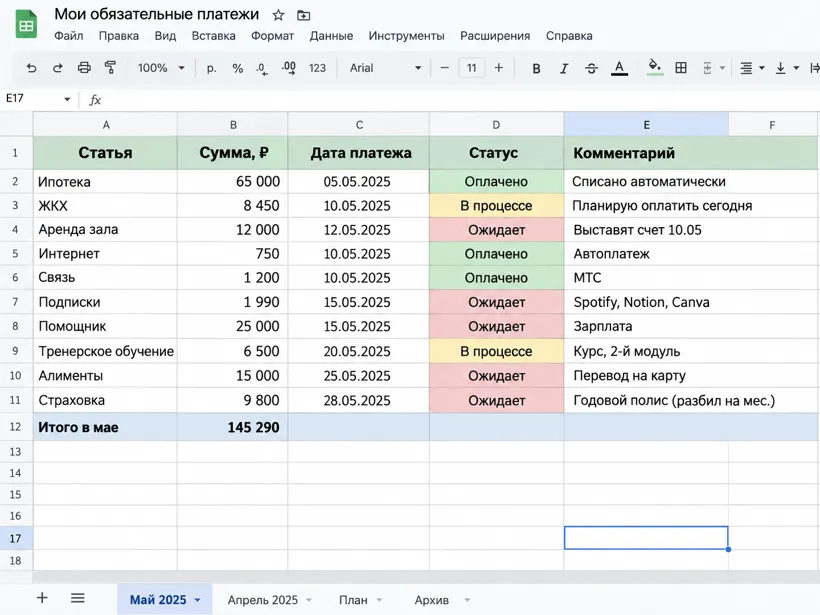This screenshot has height=615, width=820.
Task: Toggle bold formatting
Action: (x=536, y=68)
